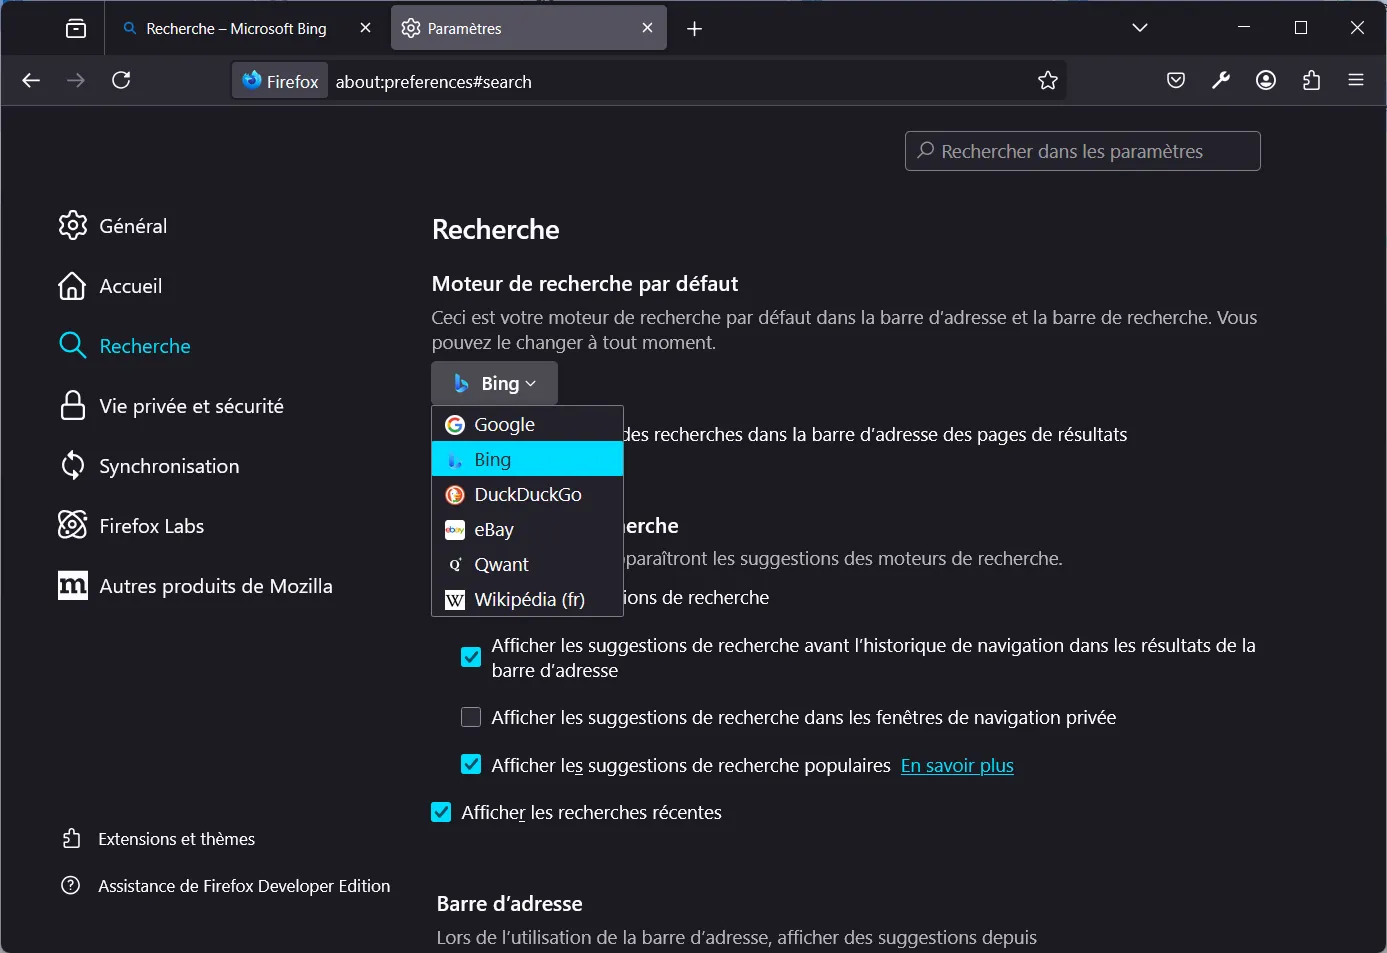Choose Wikipédia (fr) from the engine list
This screenshot has width=1387, height=953.
(x=527, y=599)
